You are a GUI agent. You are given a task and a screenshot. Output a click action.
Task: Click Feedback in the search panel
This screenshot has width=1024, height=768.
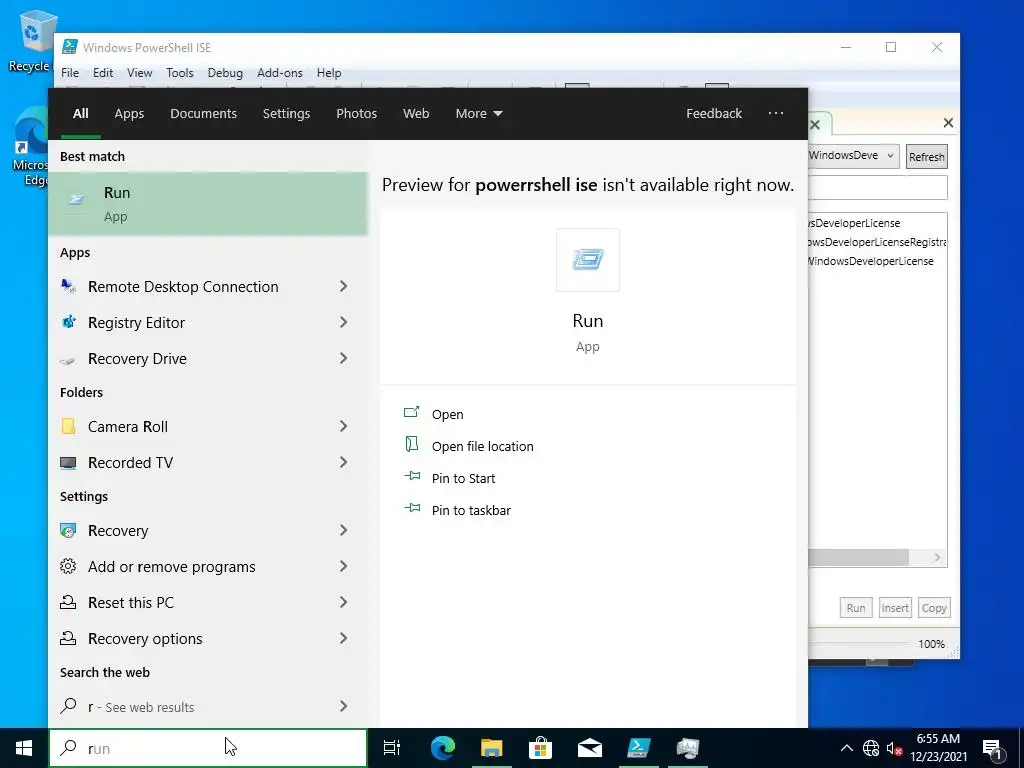coord(714,114)
